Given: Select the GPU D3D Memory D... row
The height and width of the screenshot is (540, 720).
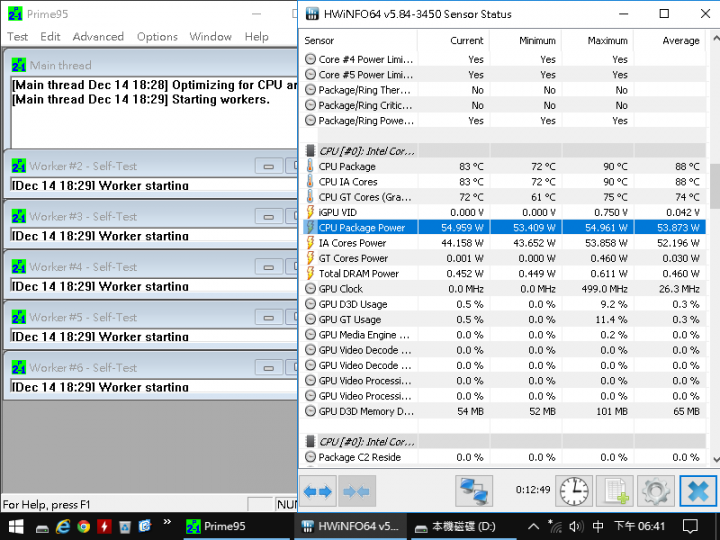Looking at the screenshot, I should click(504, 411).
